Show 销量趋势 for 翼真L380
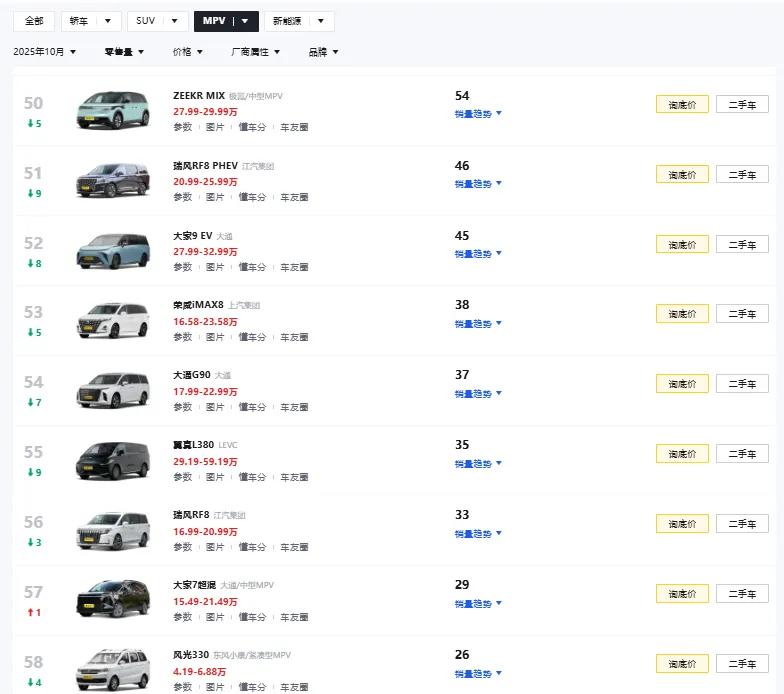Viewport: 784px width, 694px height. [478, 463]
